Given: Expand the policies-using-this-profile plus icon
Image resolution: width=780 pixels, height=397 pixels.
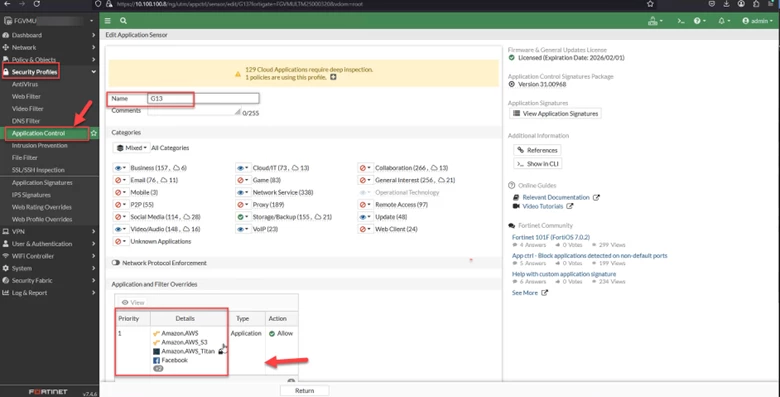Looking at the screenshot, I should [333, 78].
